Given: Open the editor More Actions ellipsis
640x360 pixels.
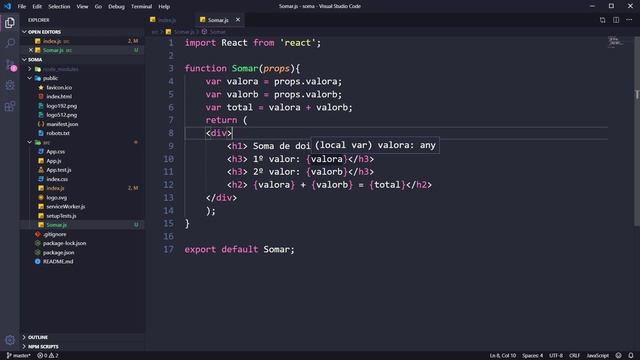Looking at the screenshot, I should click(x=629, y=20).
